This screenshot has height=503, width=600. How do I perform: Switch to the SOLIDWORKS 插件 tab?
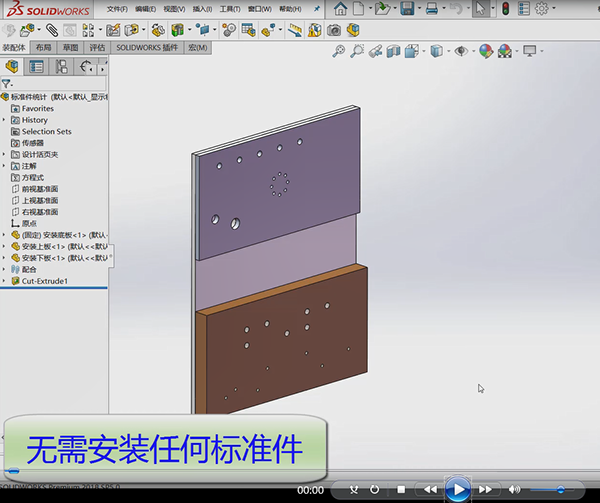[148, 47]
